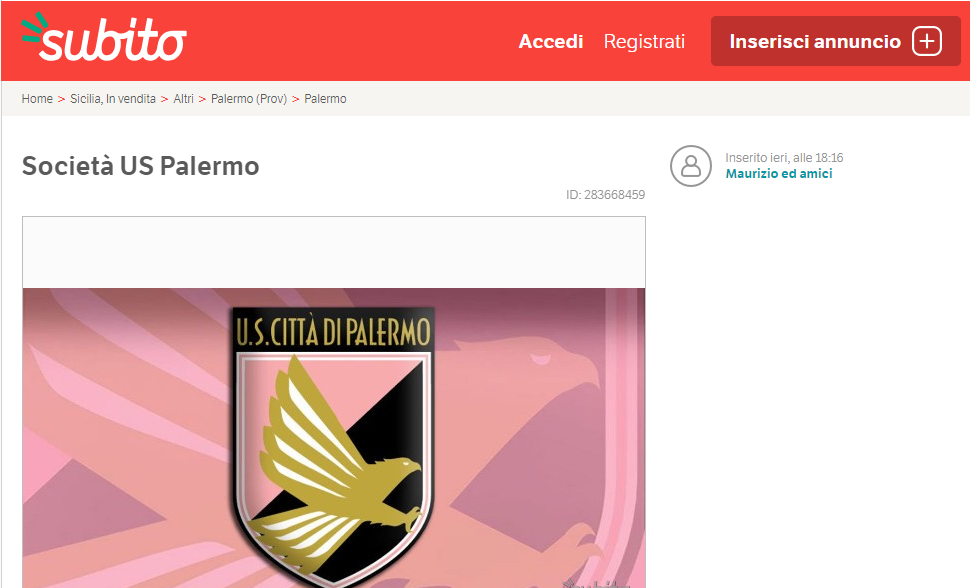
Task: Open Sicilia, In vendita breadcrumb
Action: coord(113,99)
